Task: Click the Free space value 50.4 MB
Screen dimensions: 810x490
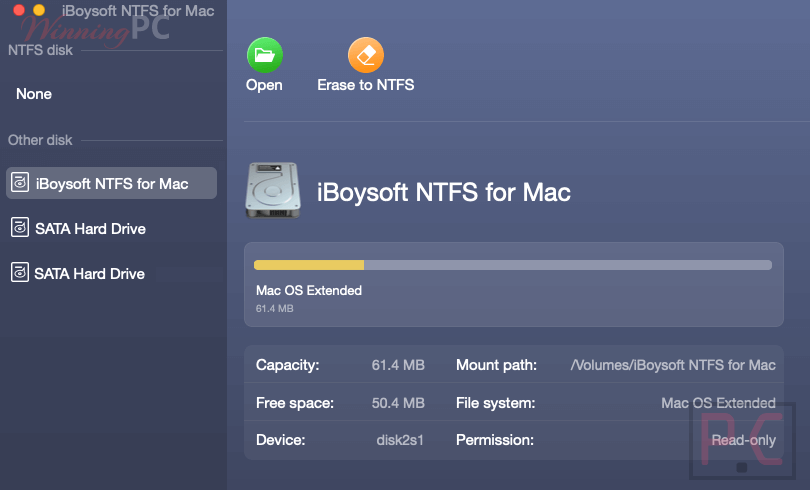Action: [x=398, y=403]
